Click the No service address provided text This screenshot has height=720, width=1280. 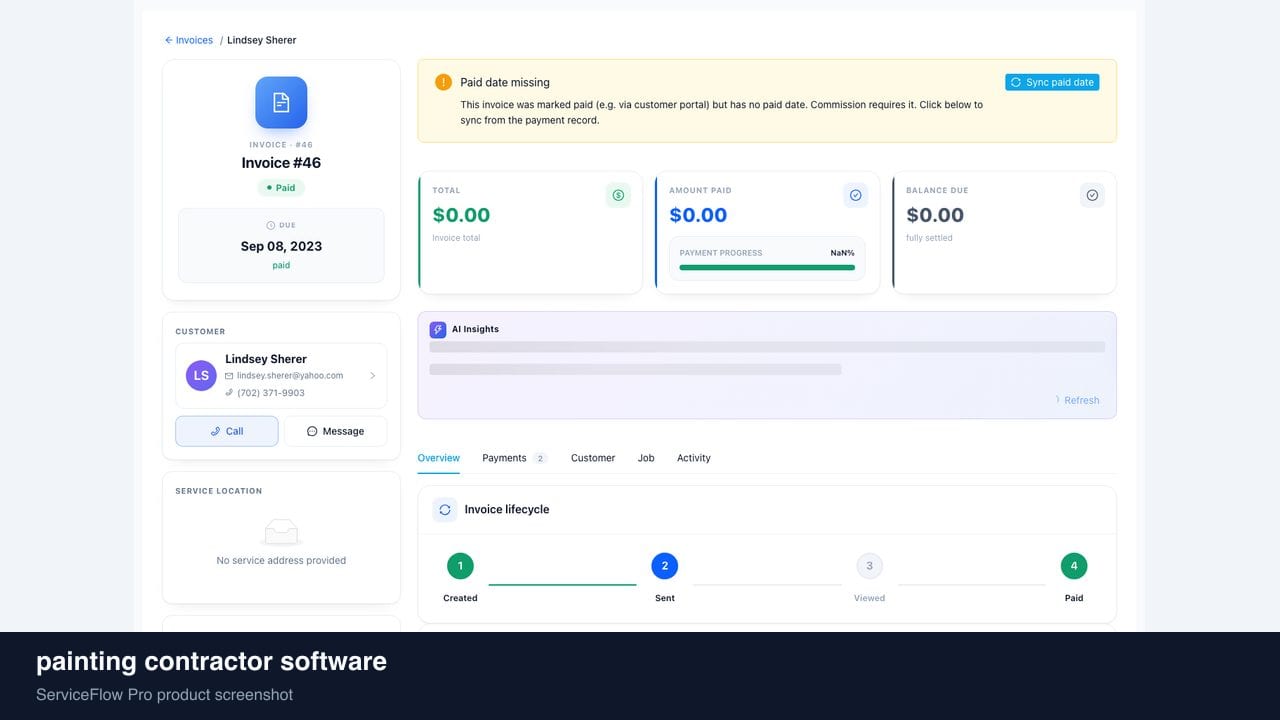281,561
